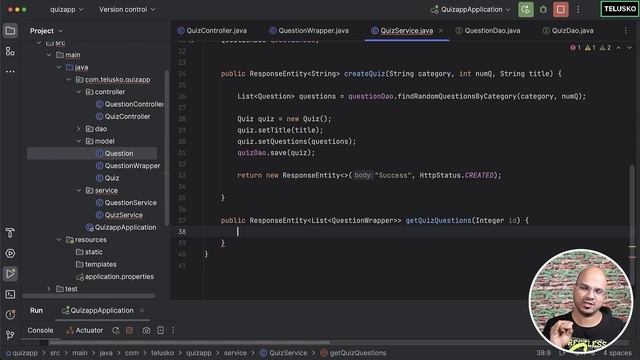Expand the test folder
The image size is (640, 360).
pos(49,289)
